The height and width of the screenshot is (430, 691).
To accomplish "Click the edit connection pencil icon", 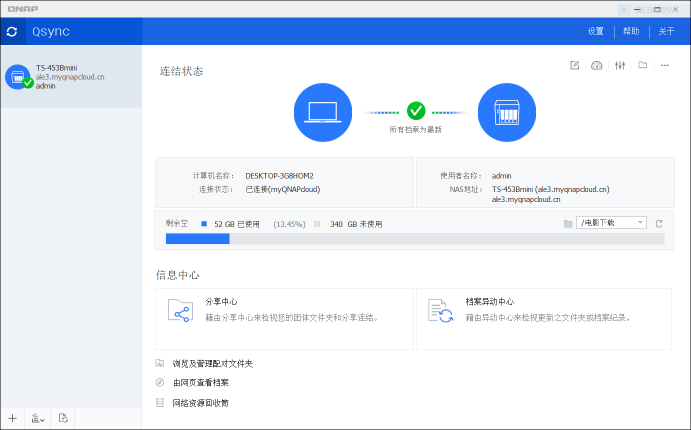I will click(574, 65).
